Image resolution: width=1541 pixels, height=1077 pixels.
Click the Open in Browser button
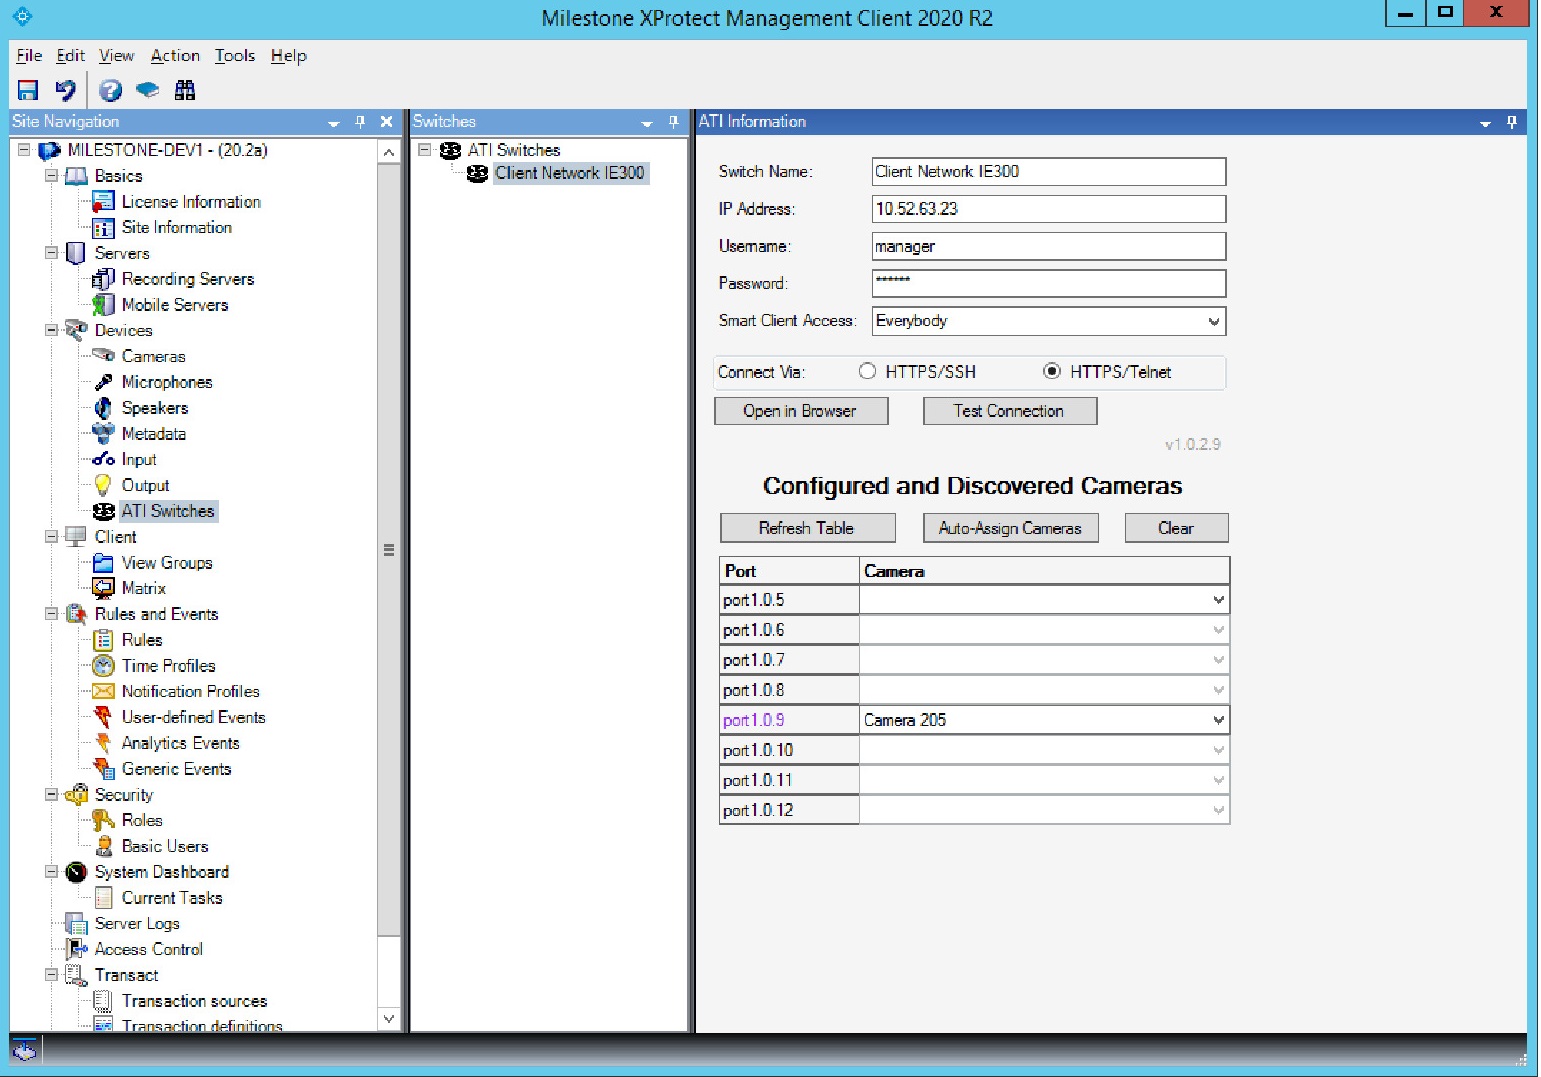coord(801,411)
